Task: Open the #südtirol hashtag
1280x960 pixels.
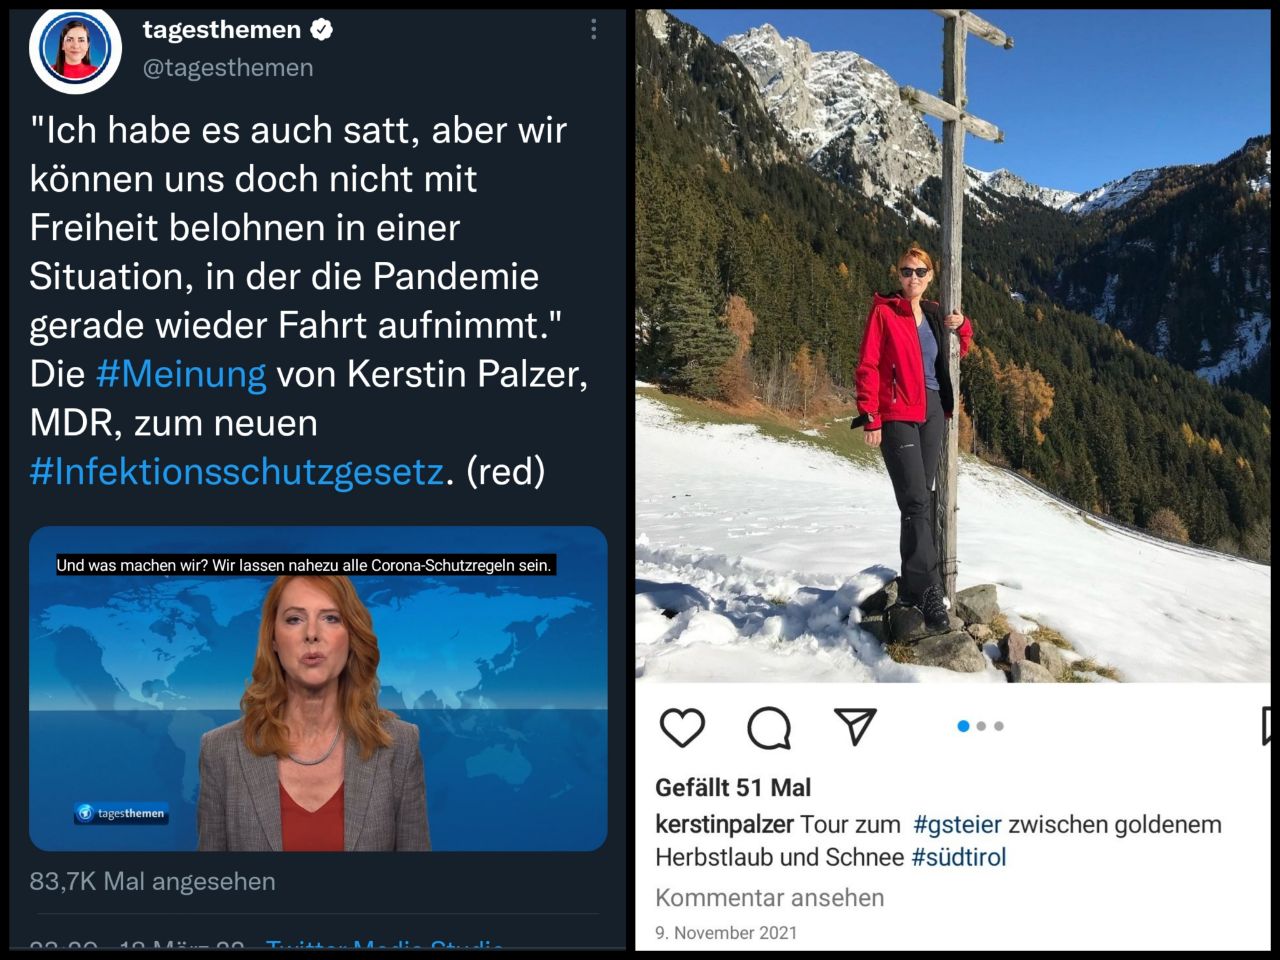Action: point(959,857)
